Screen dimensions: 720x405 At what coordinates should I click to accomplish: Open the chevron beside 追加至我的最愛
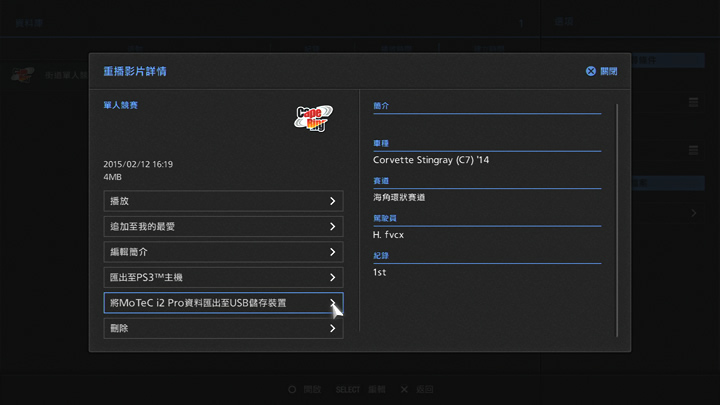tap(332, 227)
